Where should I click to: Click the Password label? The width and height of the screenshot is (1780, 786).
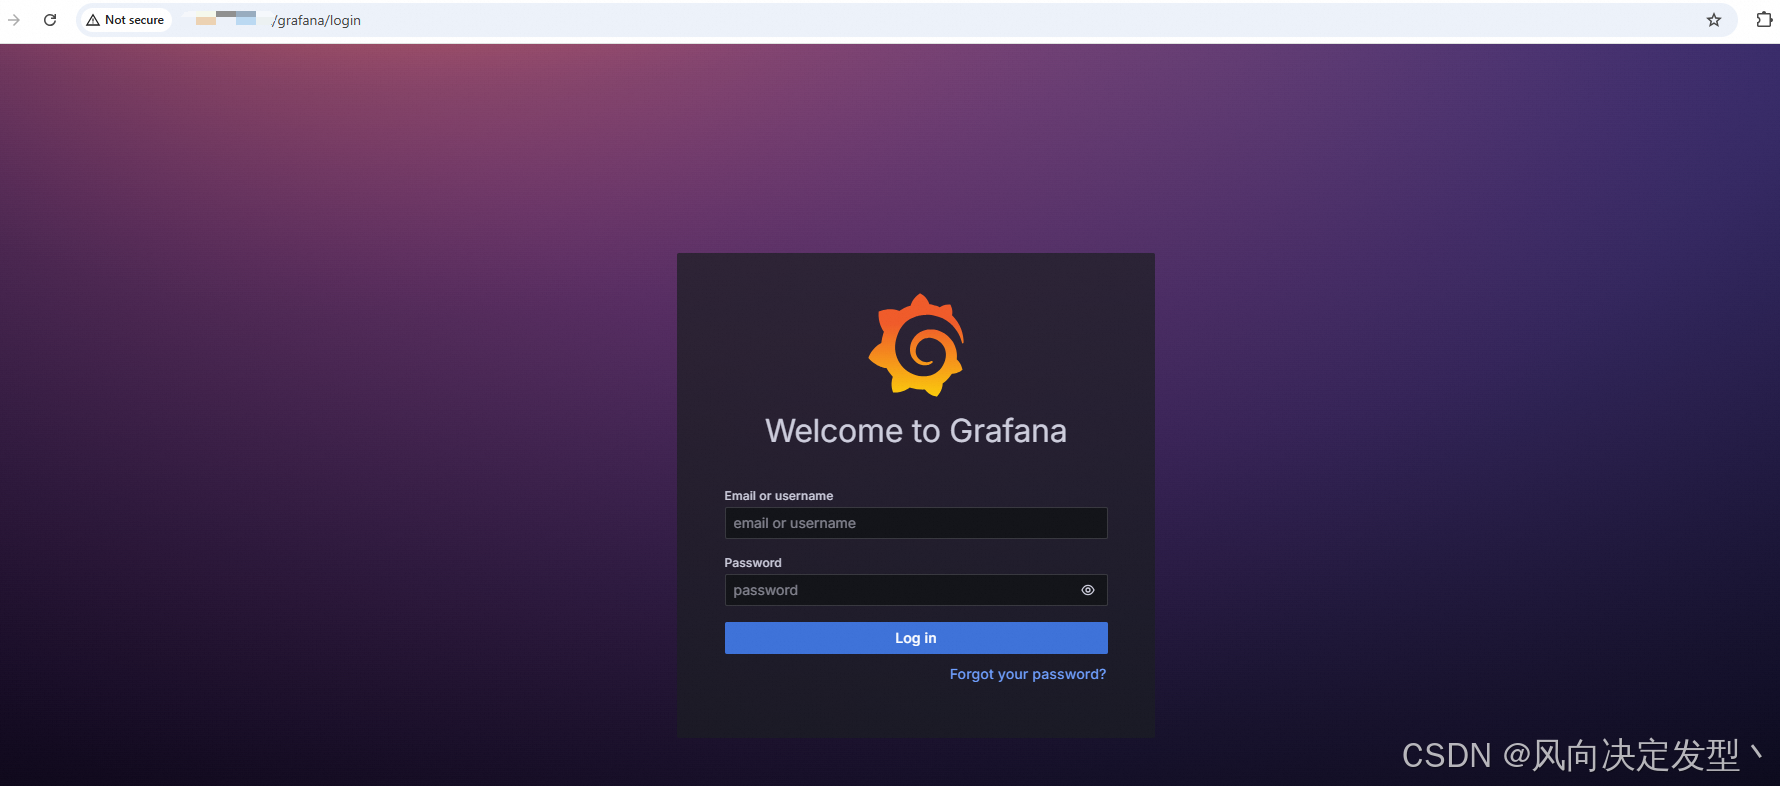click(x=753, y=563)
